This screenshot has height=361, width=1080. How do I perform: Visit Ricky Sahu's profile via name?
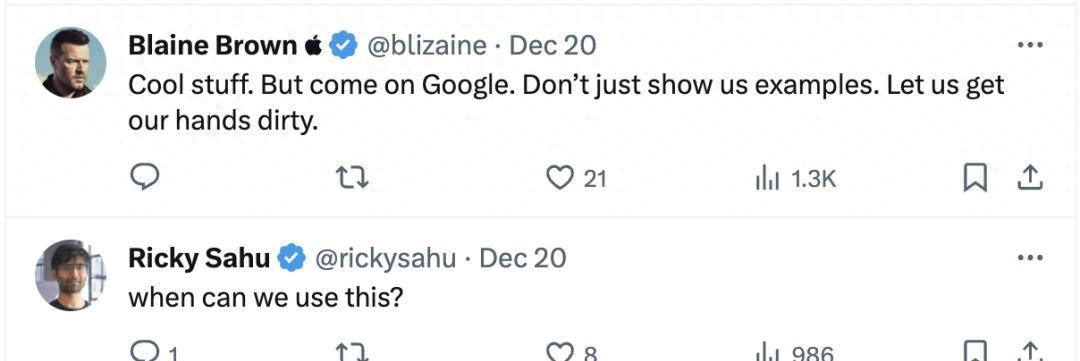(x=199, y=258)
